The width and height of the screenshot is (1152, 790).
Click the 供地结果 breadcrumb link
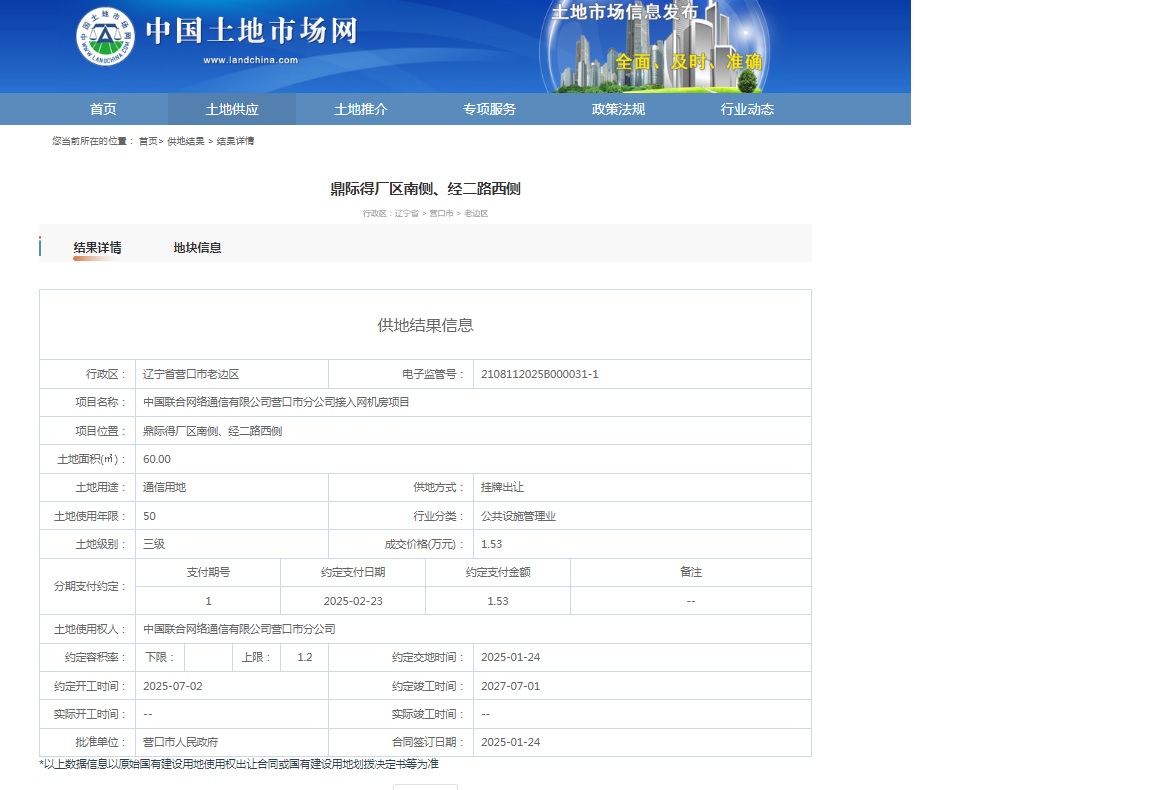tap(185, 141)
